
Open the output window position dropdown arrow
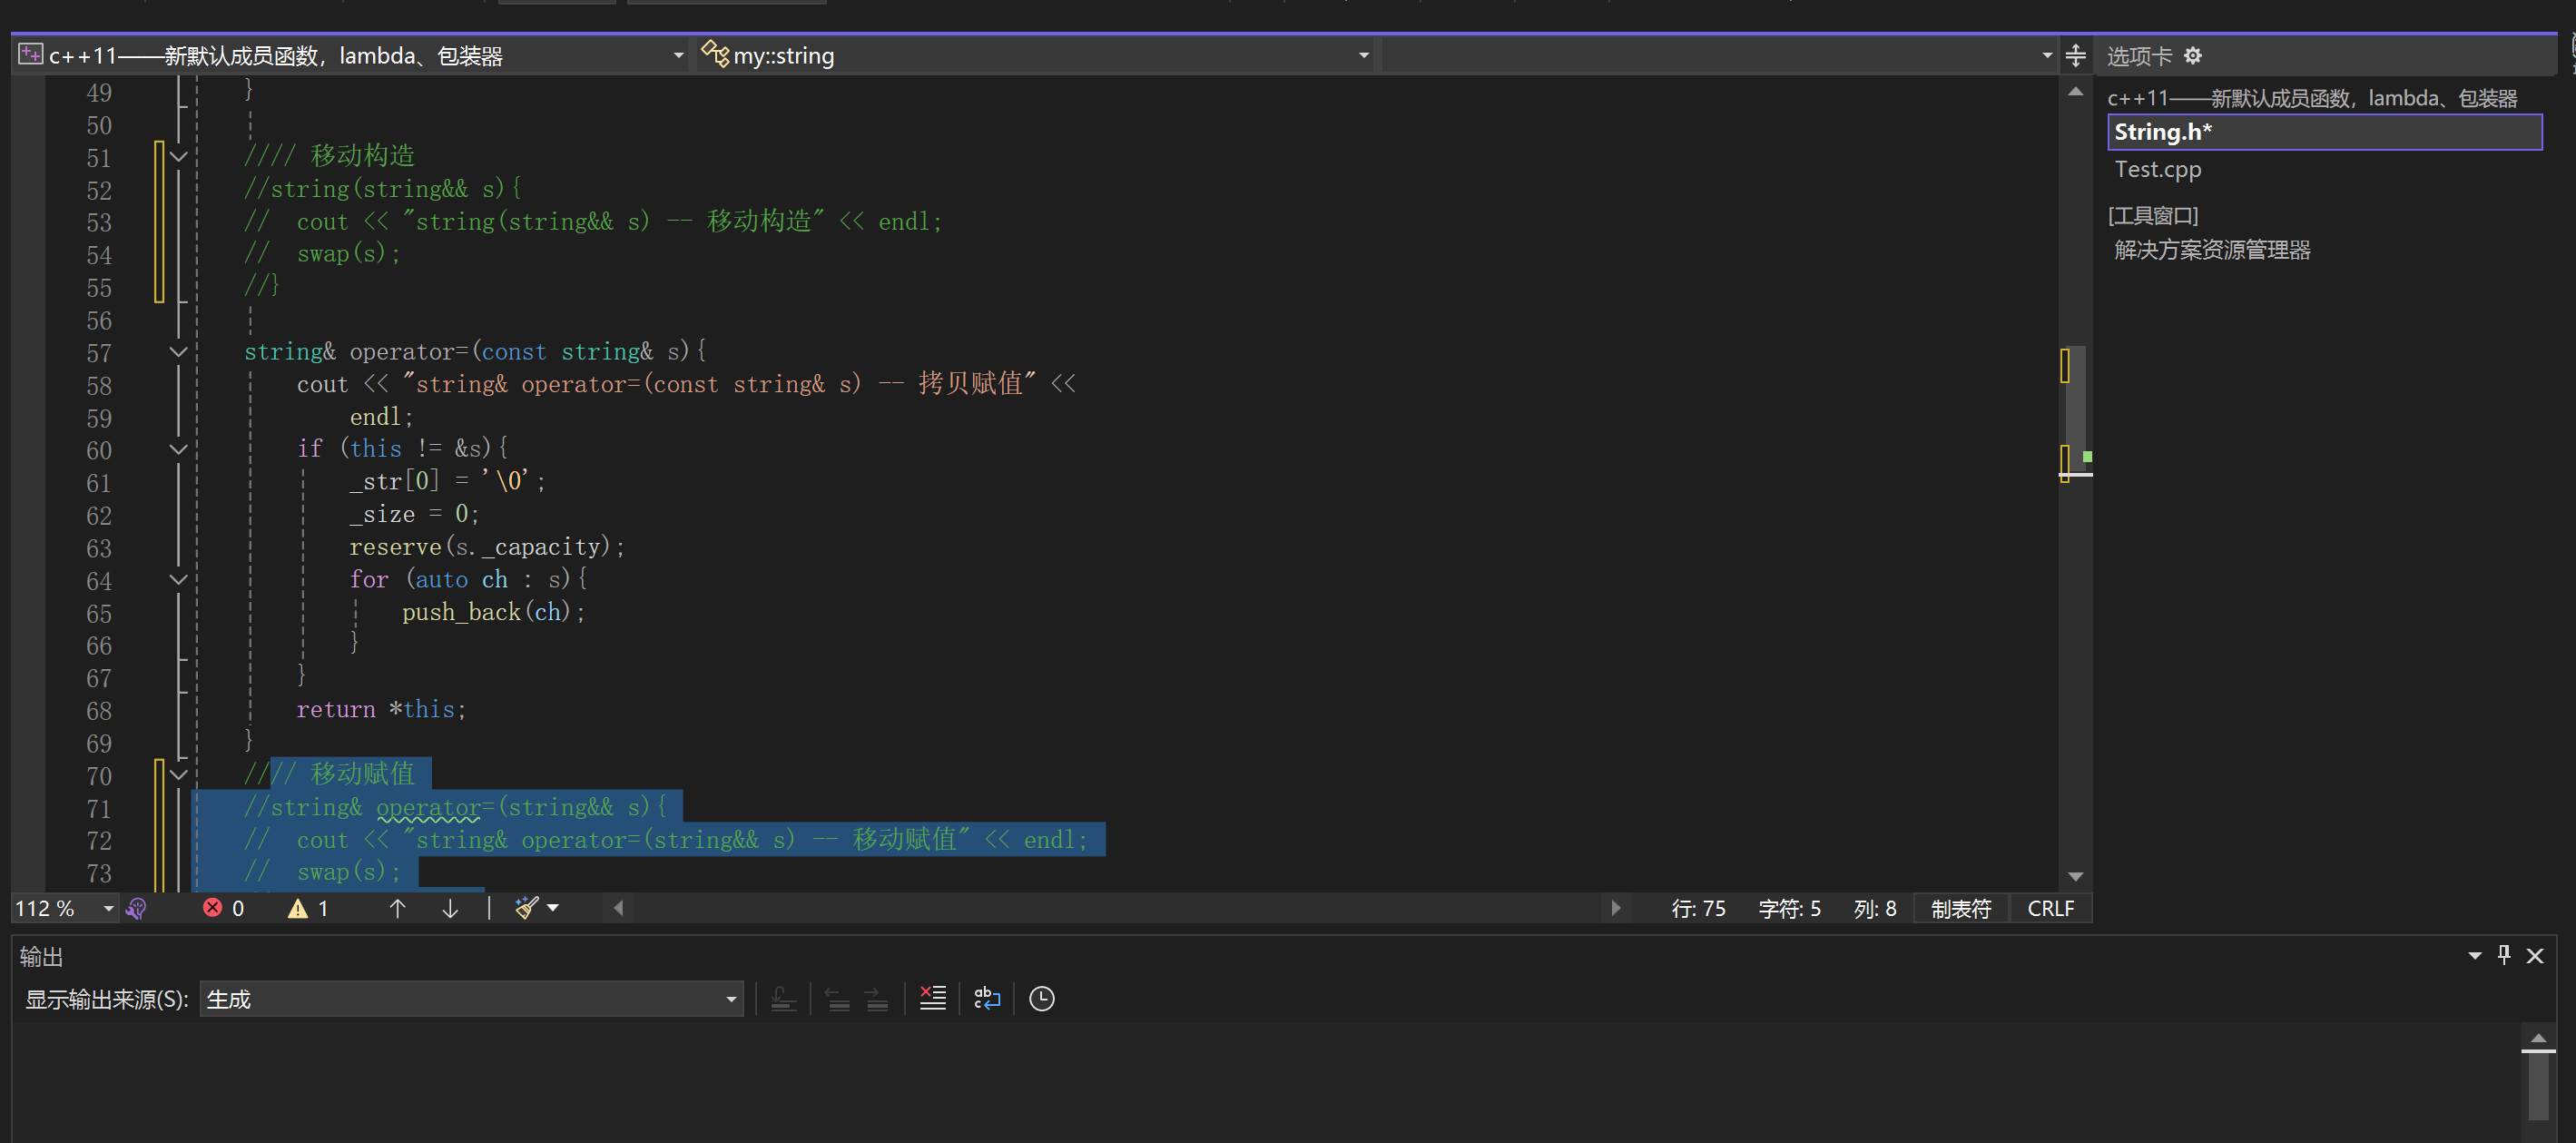click(2474, 956)
